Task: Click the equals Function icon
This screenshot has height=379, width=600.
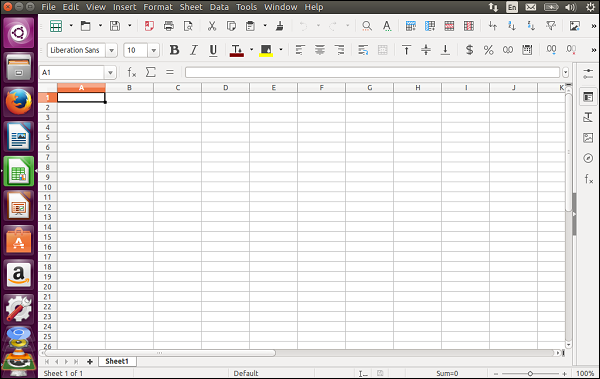Action: tap(170, 72)
